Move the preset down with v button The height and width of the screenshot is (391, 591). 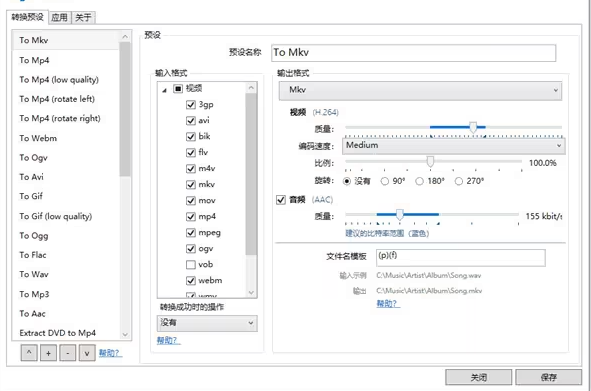(87, 353)
